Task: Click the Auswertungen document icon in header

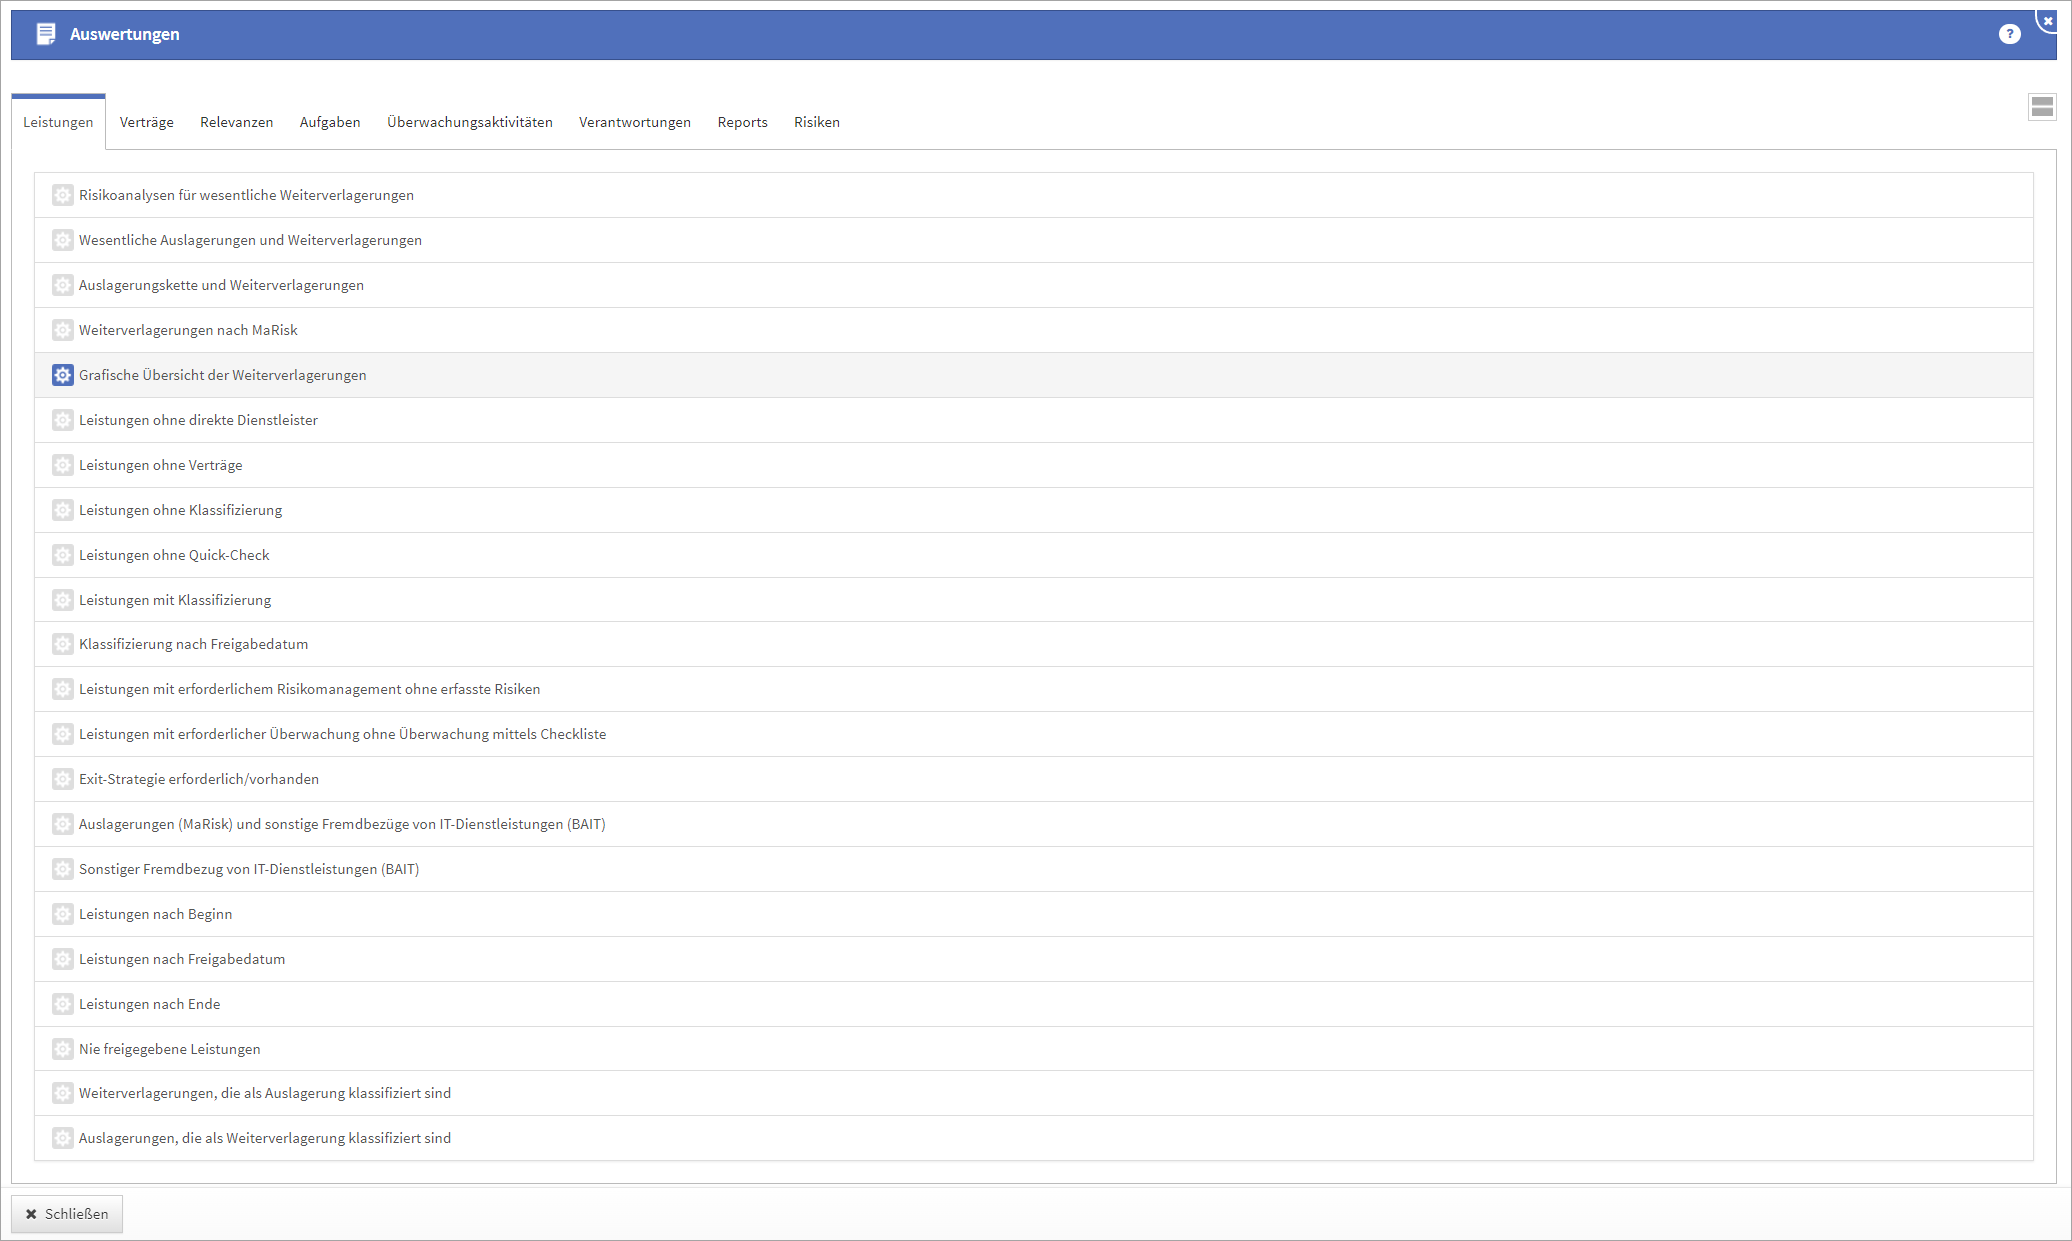Action: pos(46,34)
